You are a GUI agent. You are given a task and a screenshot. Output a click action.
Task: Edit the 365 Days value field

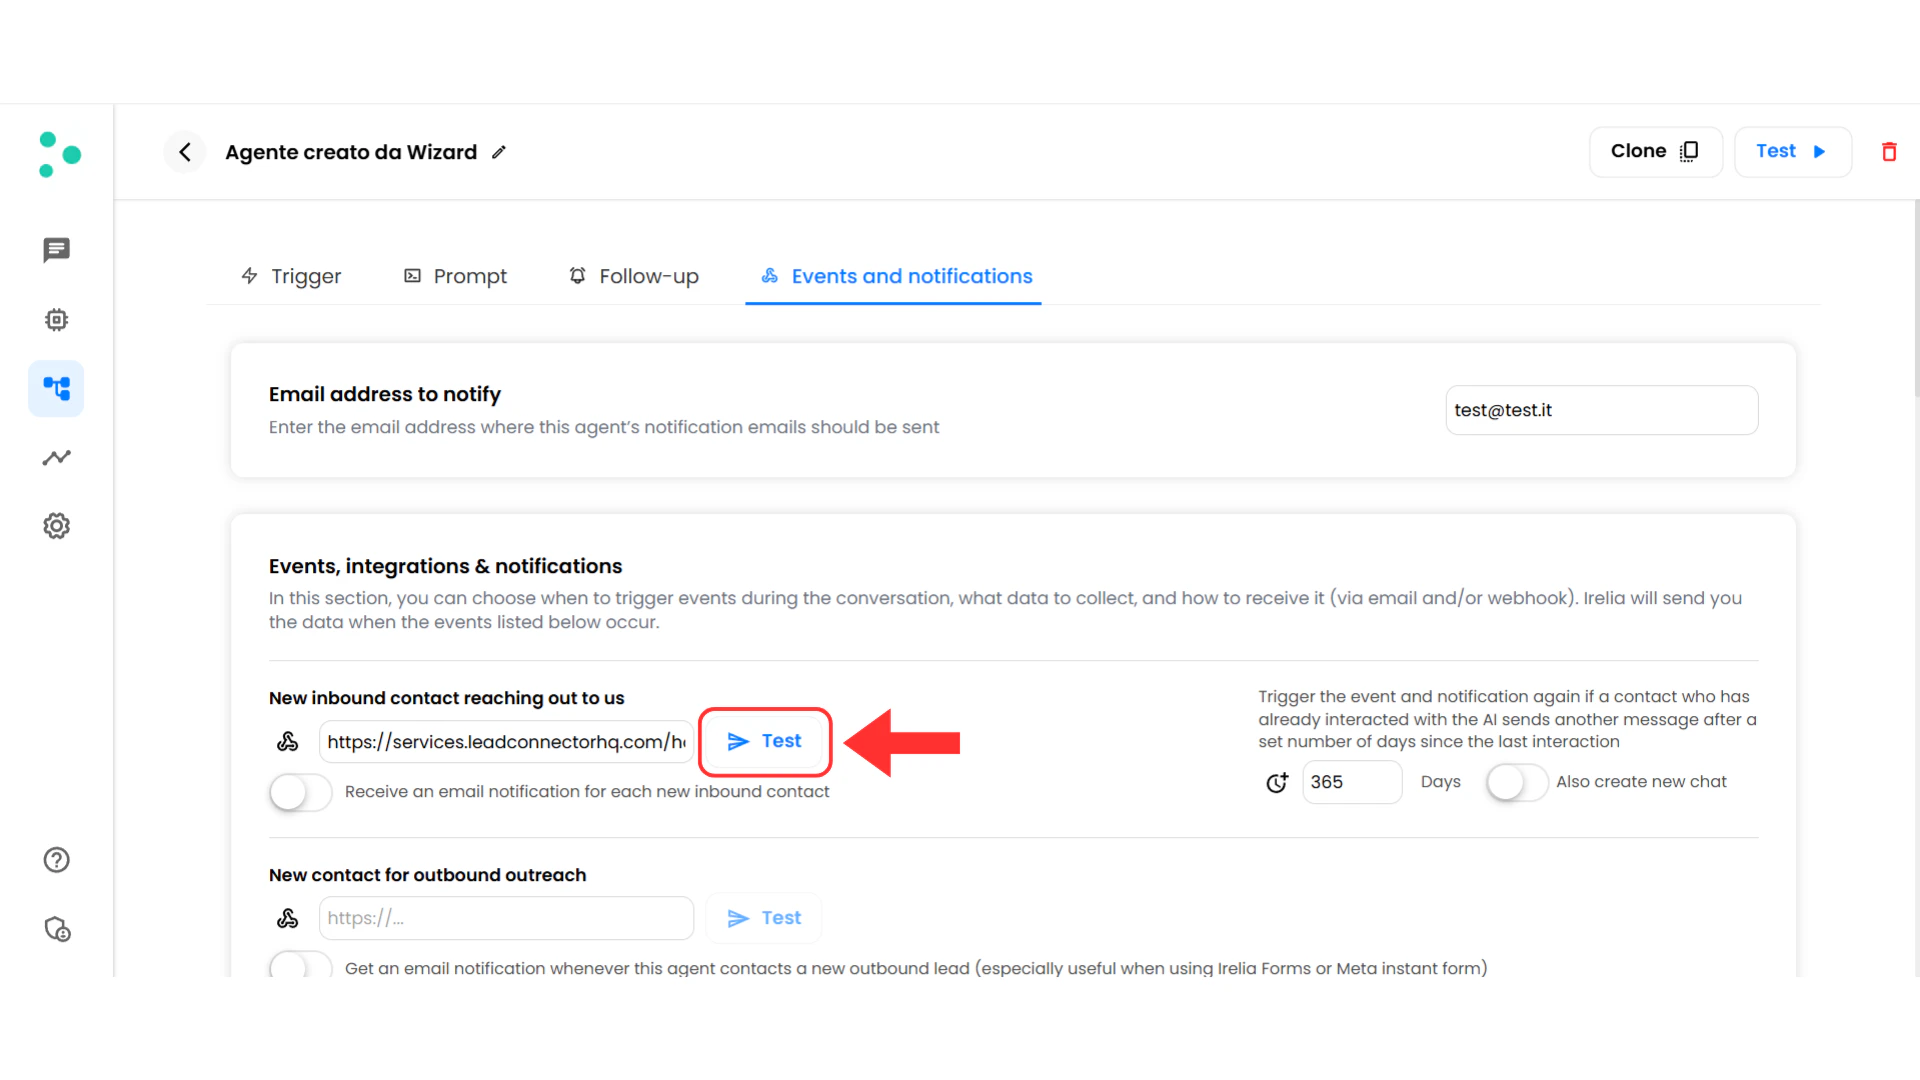(1352, 781)
